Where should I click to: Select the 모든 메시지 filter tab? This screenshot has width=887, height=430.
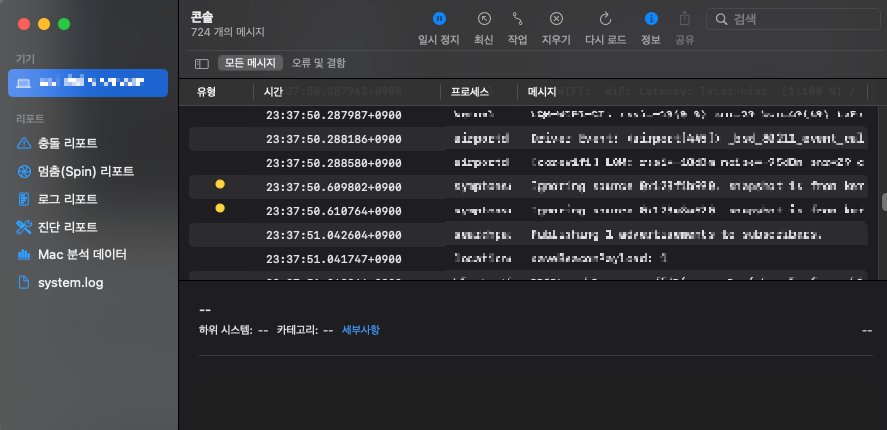coord(250,63)
